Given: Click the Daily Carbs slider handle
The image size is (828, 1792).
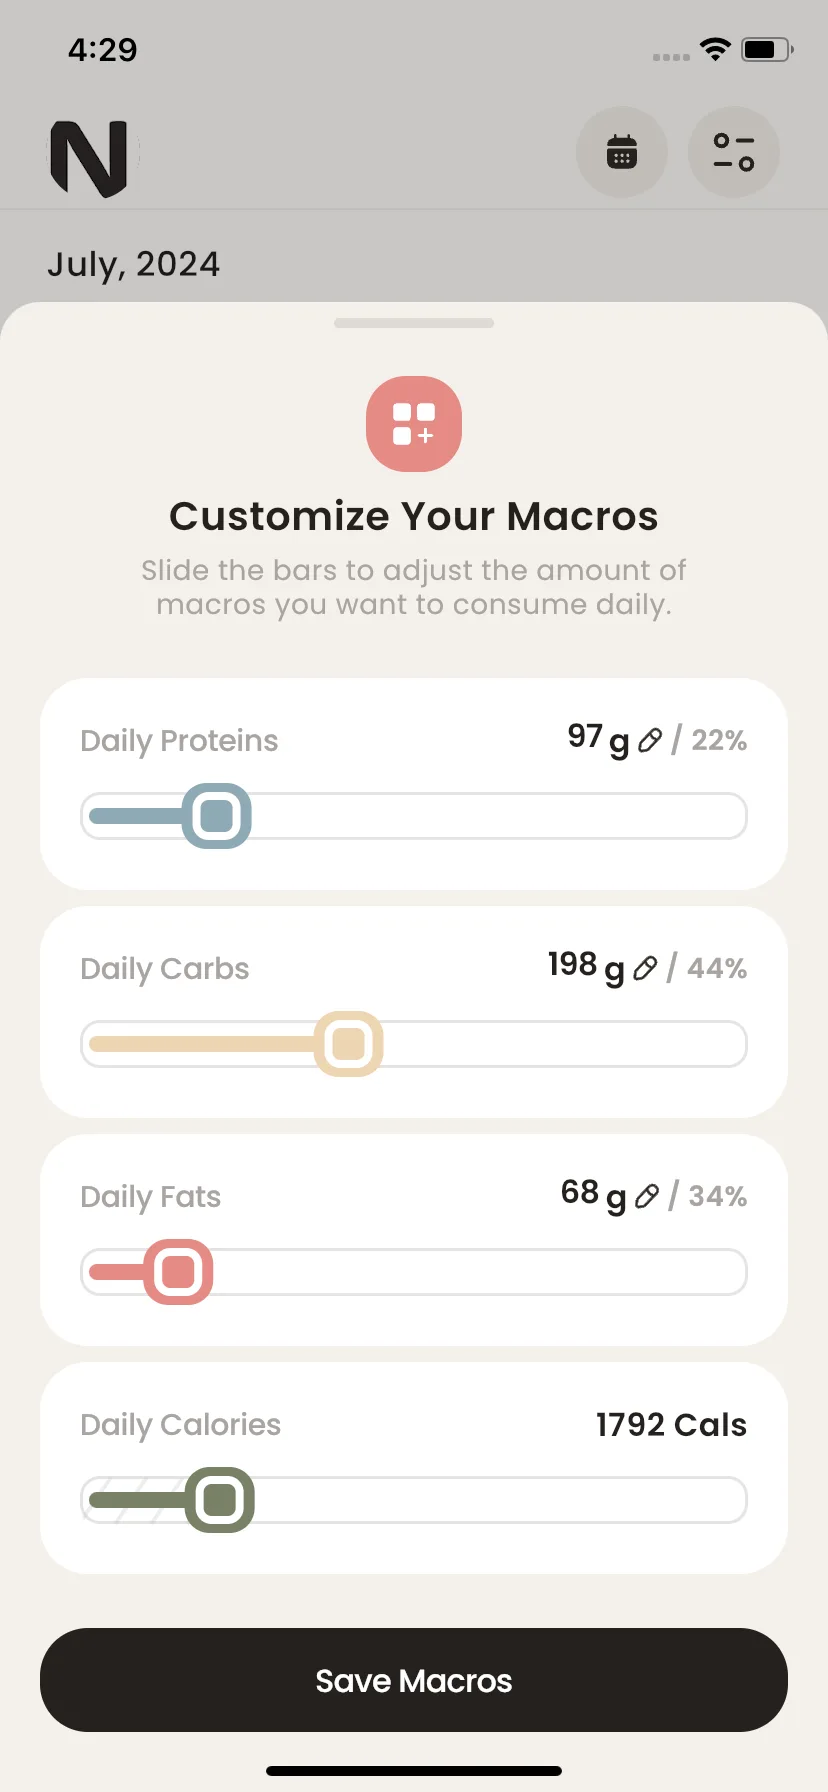Looking at the screenshot, I should point(349,1044).
